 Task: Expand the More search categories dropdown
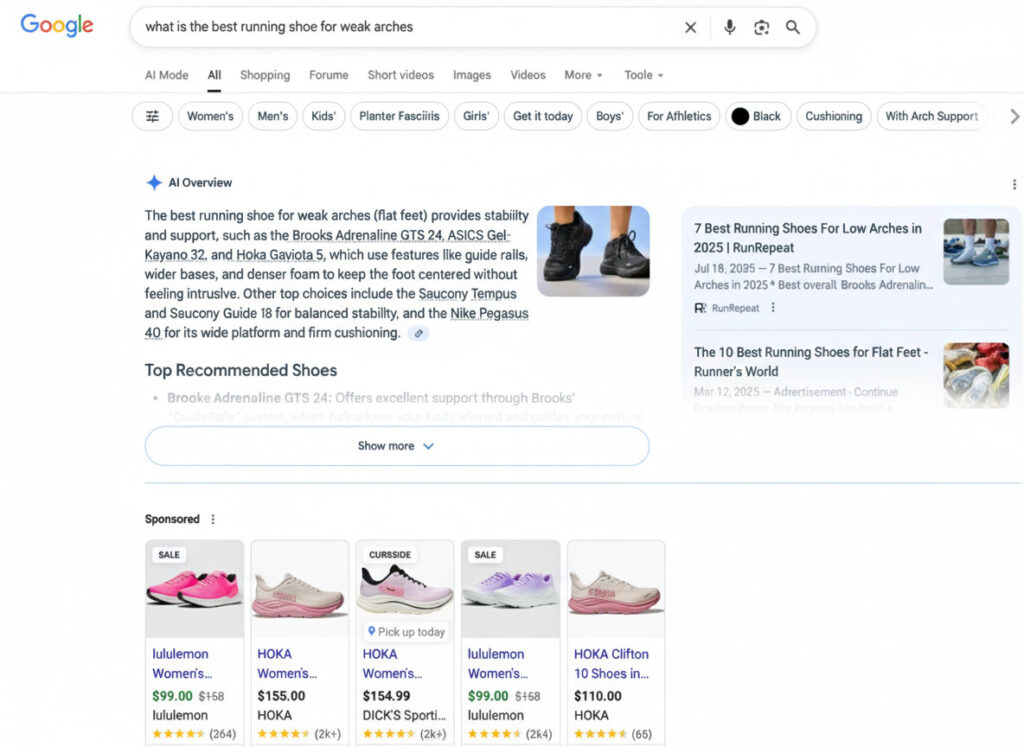click(x=583, y=75)
